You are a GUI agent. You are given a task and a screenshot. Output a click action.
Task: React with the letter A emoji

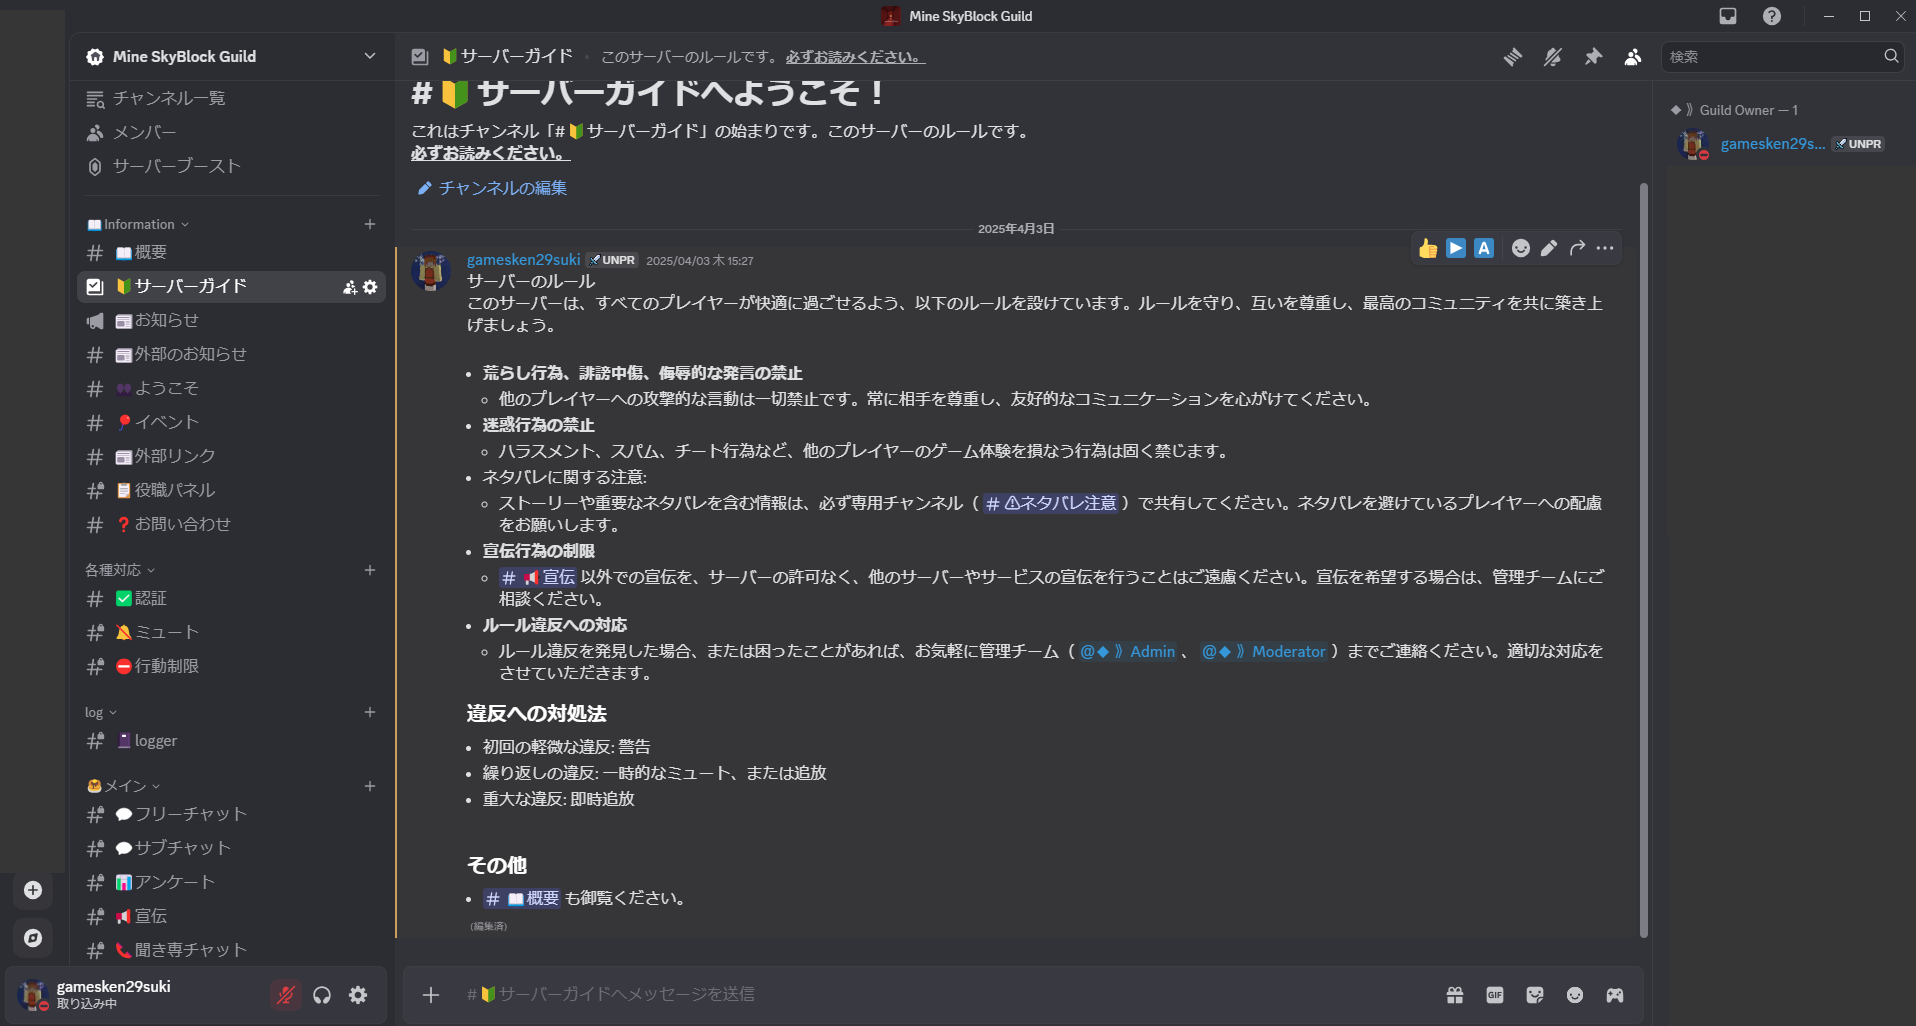[x=1484, y=248]
